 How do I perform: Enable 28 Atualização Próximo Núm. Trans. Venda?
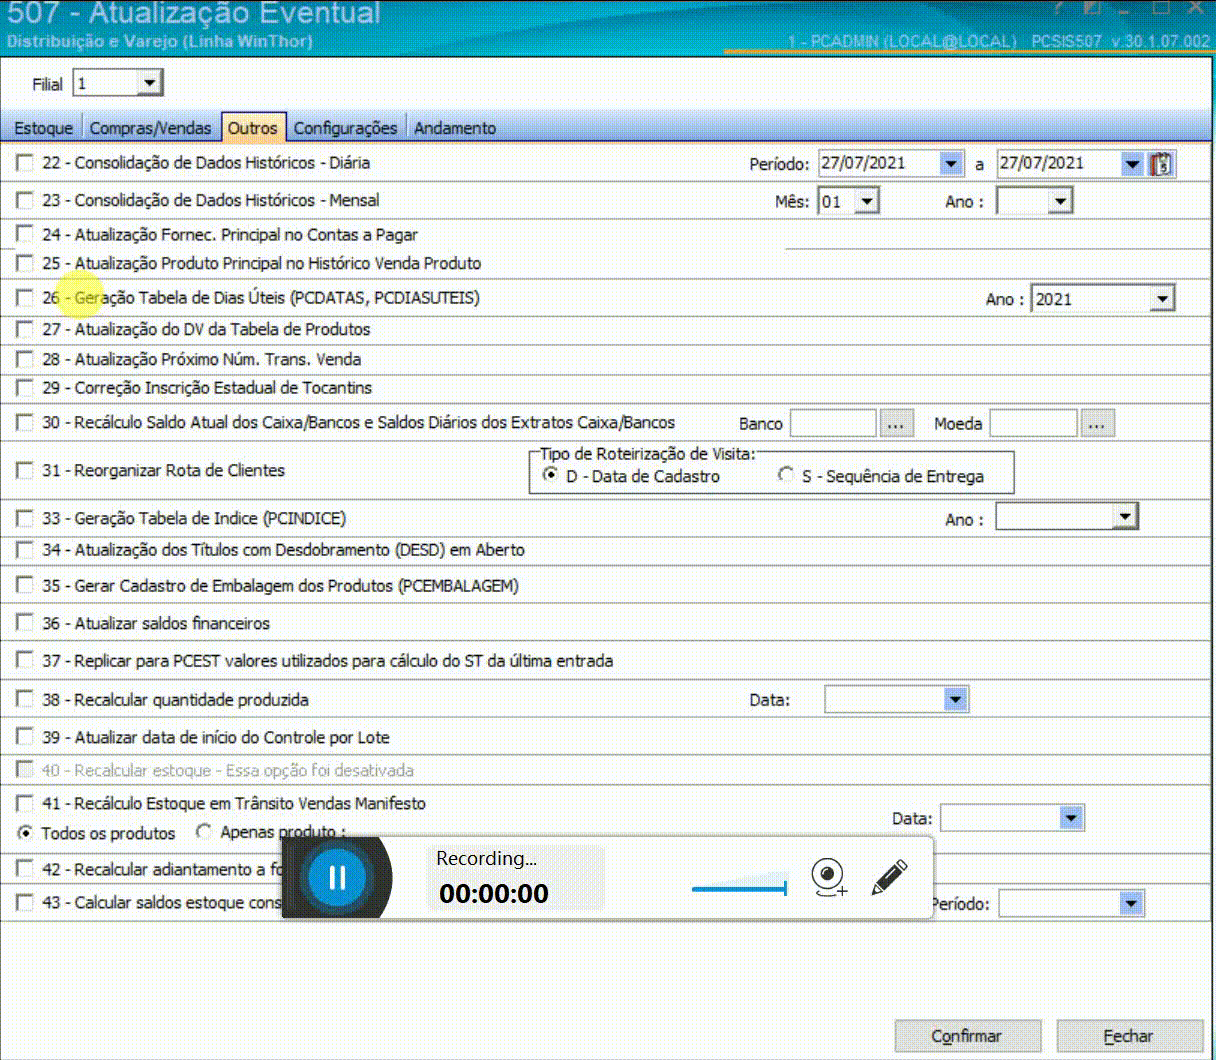(25, 359)
